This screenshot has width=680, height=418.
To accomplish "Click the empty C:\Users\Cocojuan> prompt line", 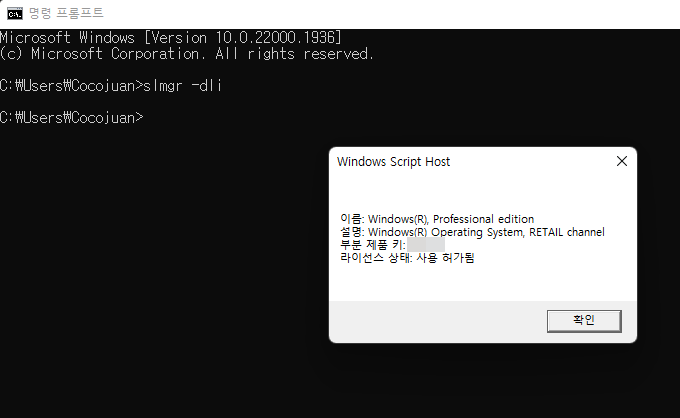I will pos(72,118).
